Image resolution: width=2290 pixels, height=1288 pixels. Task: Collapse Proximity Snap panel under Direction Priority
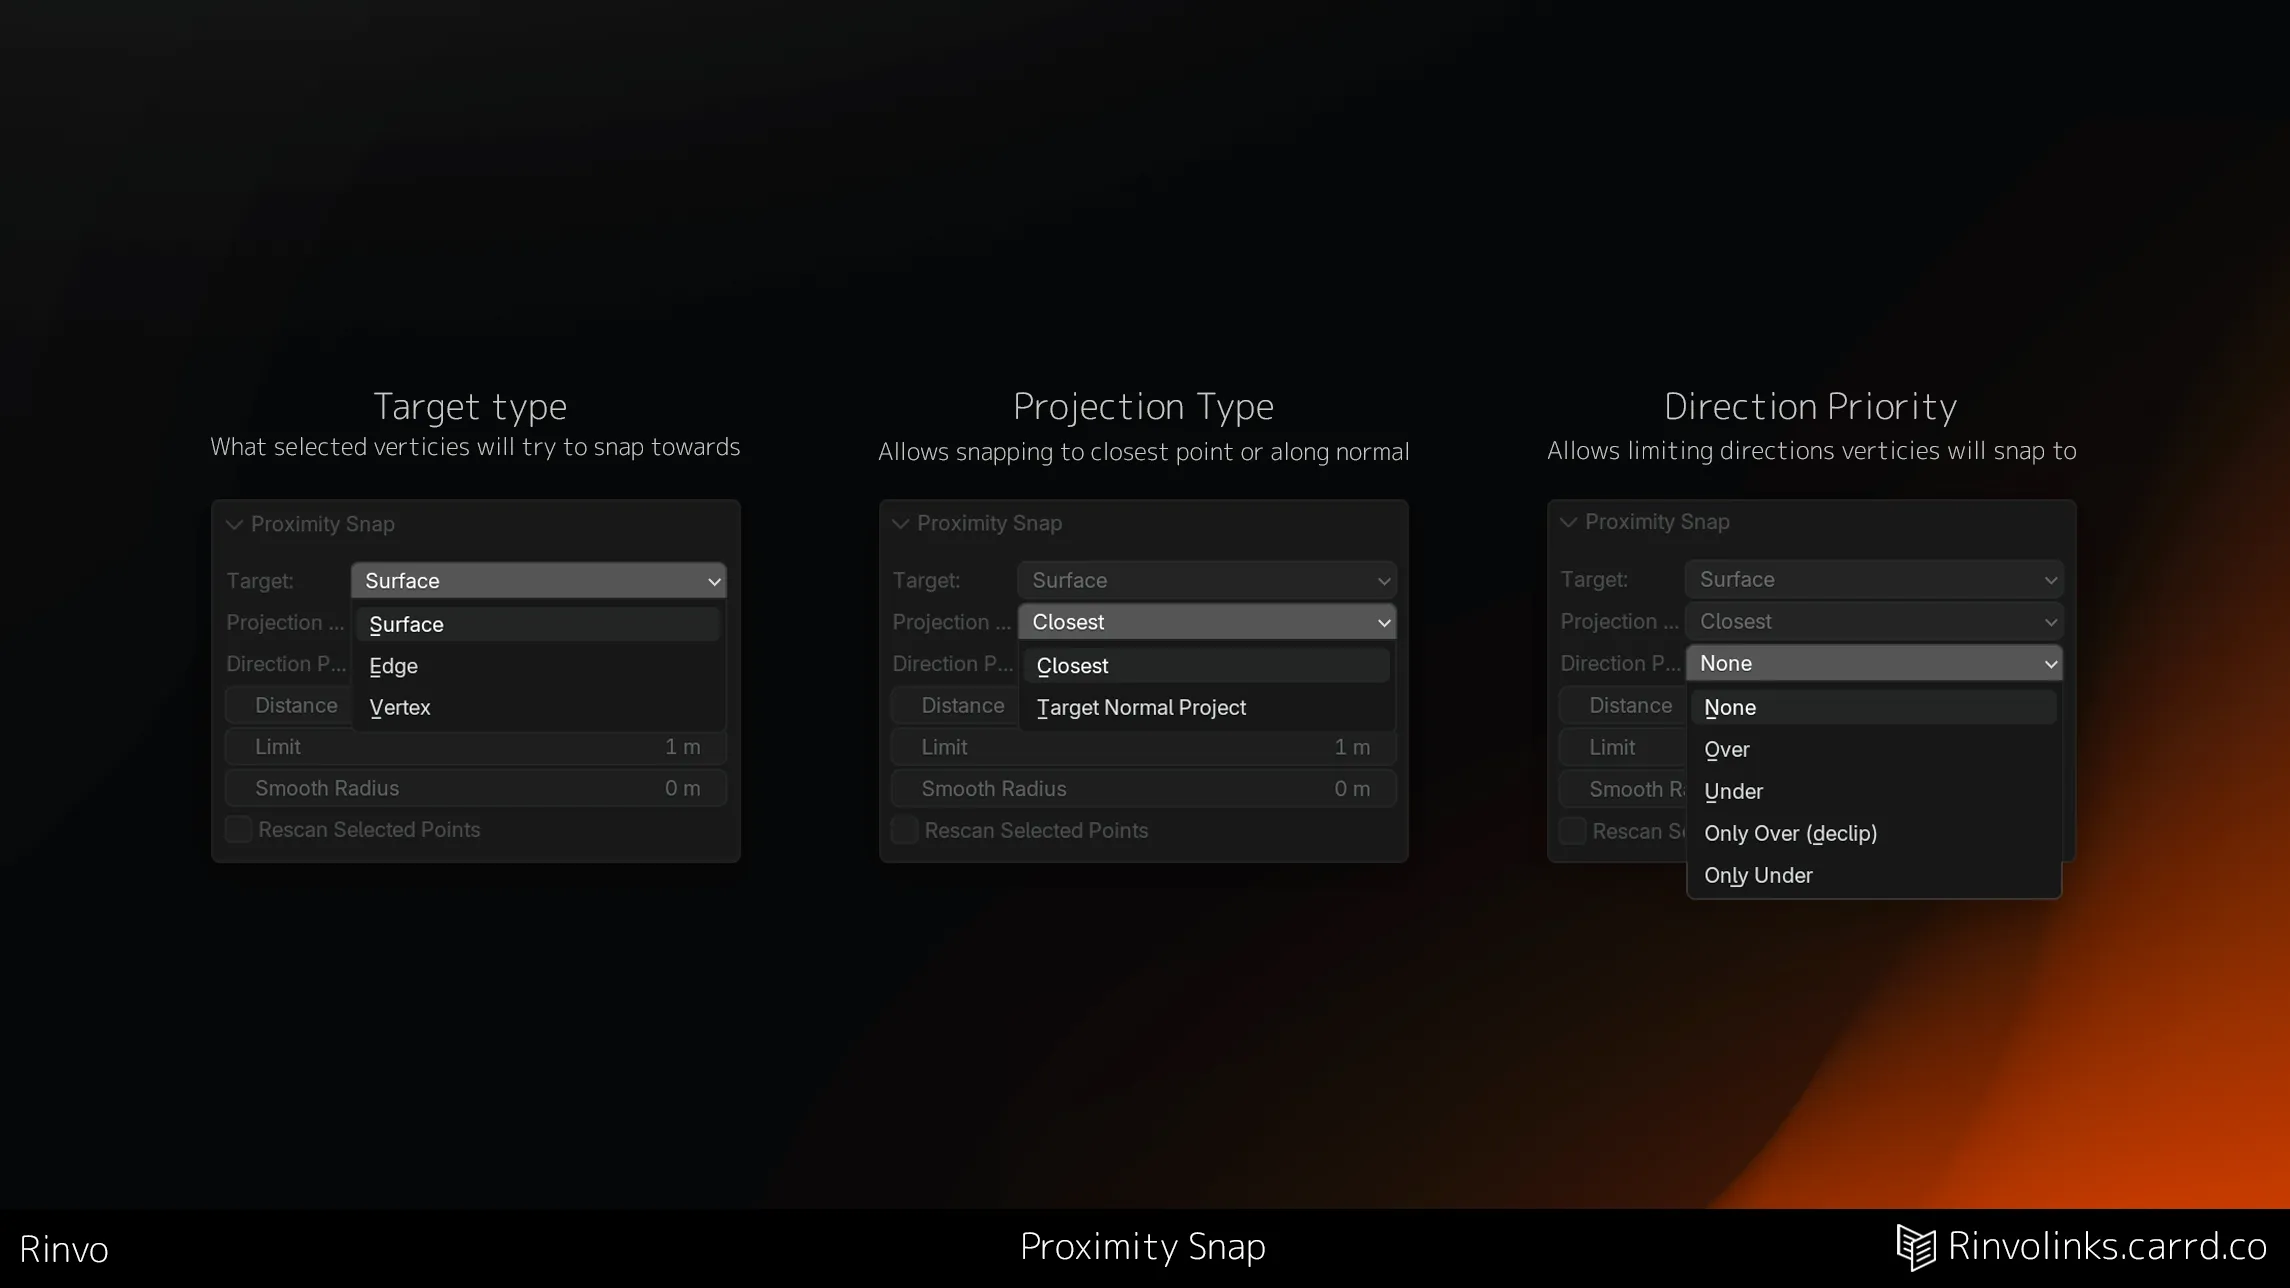pyautogui.click(x=1568, y=523)
